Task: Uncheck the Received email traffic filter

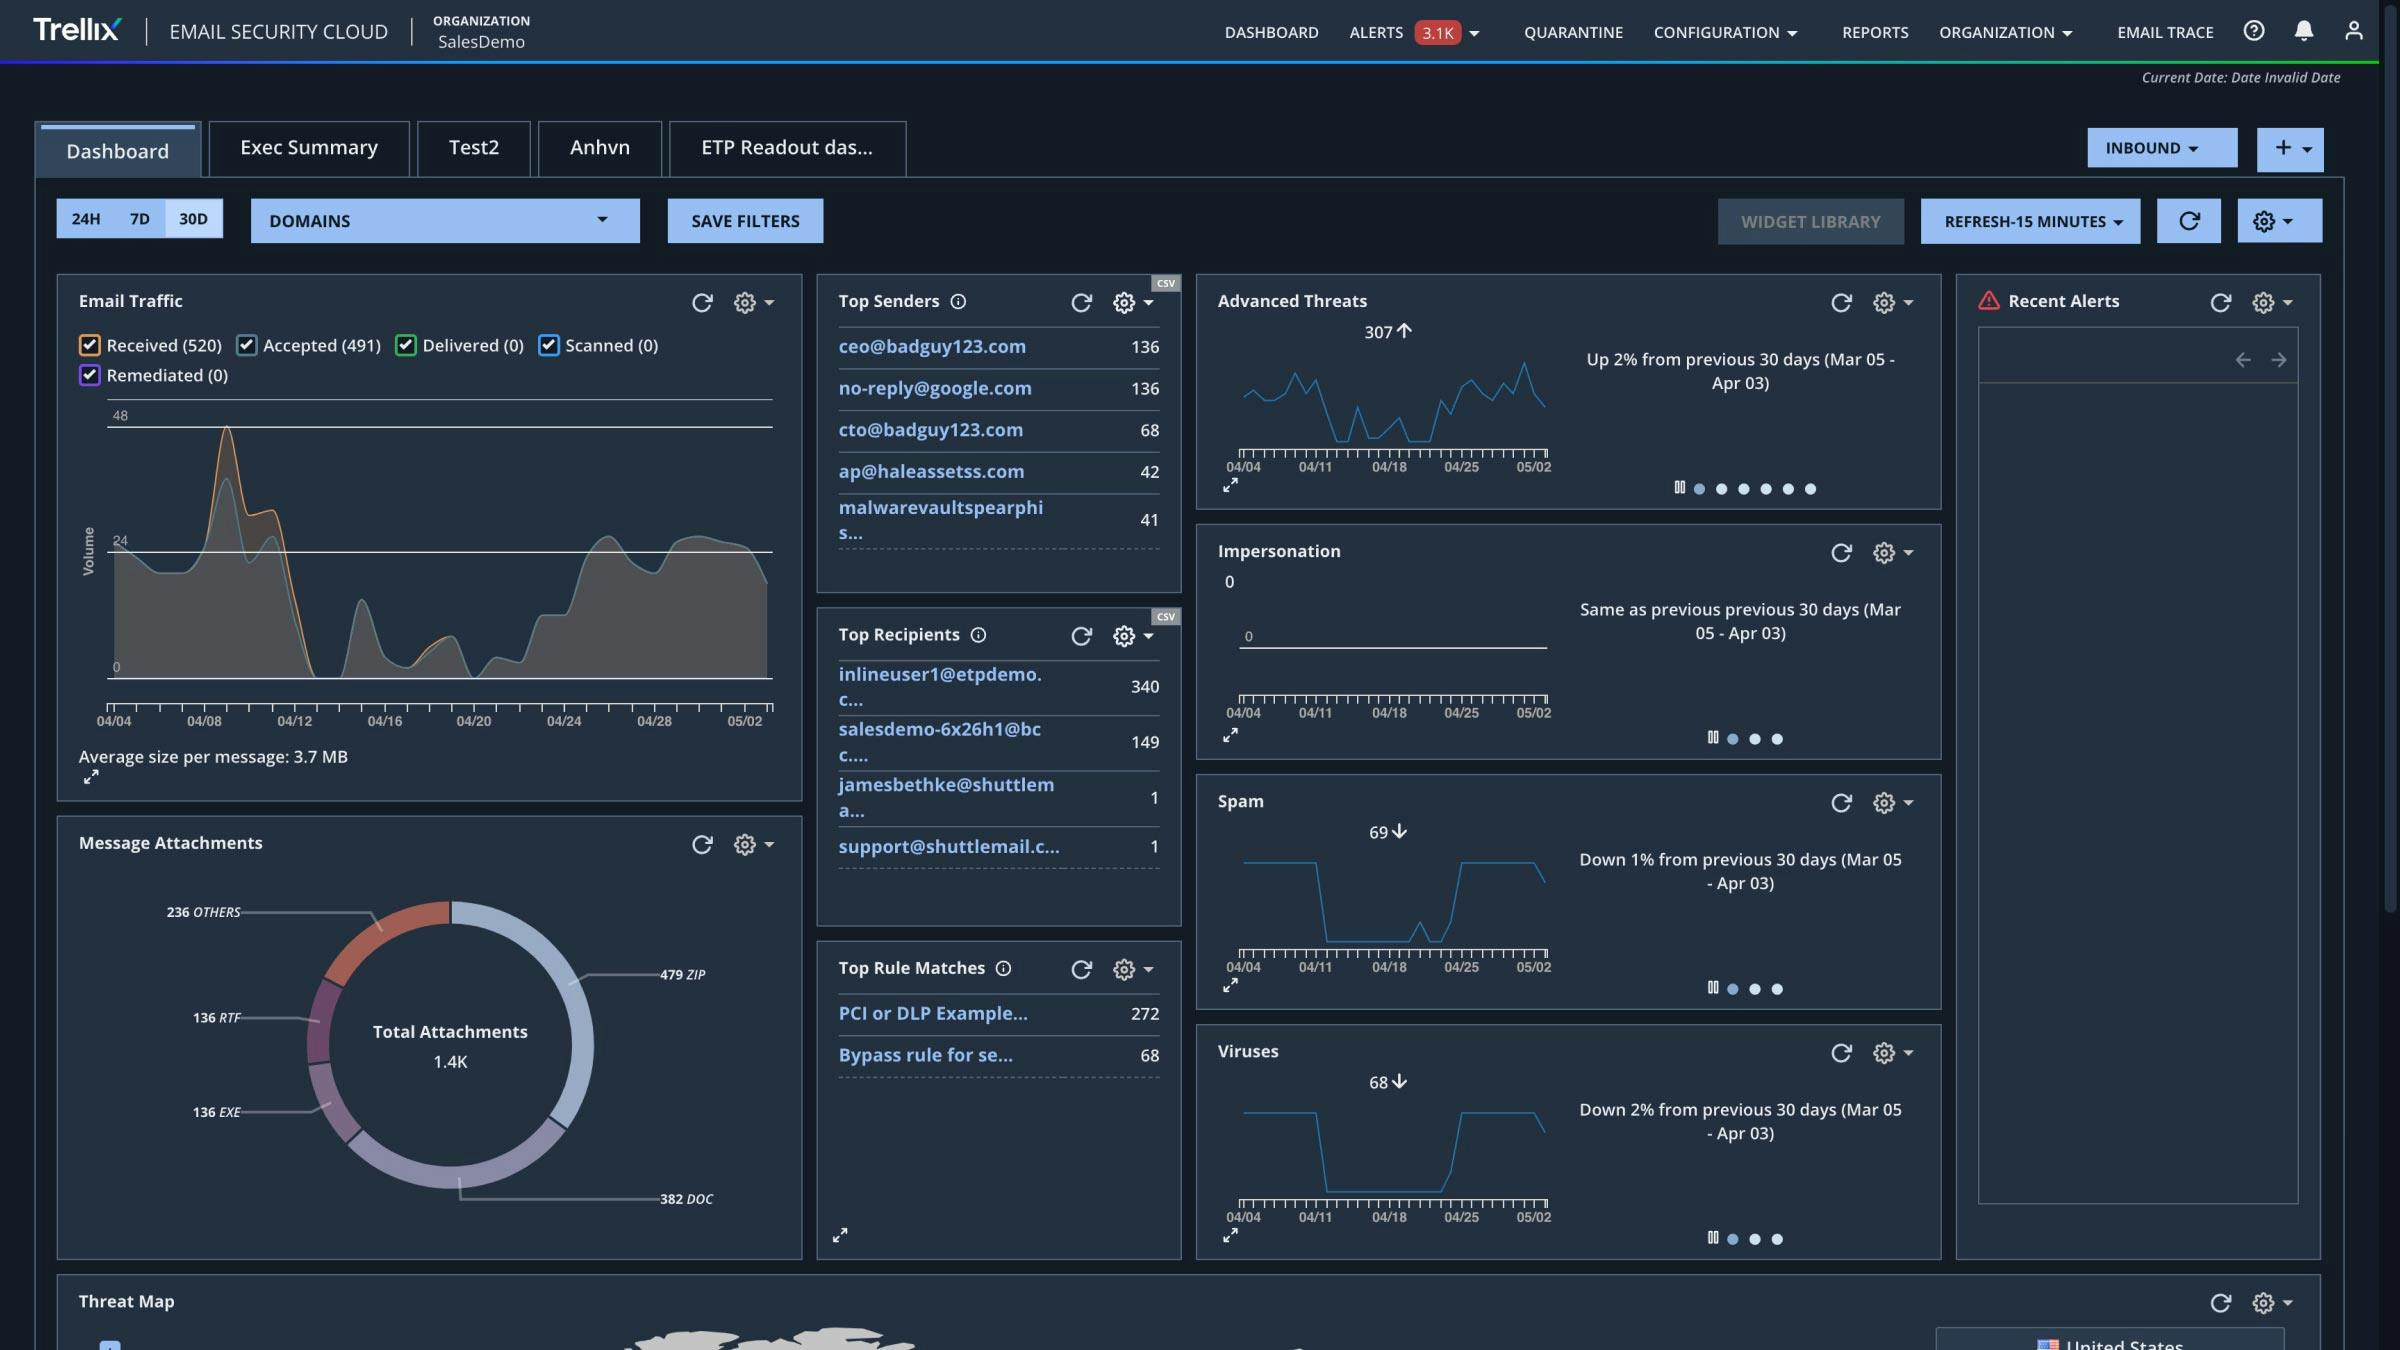Action: [x=90, y=345]
